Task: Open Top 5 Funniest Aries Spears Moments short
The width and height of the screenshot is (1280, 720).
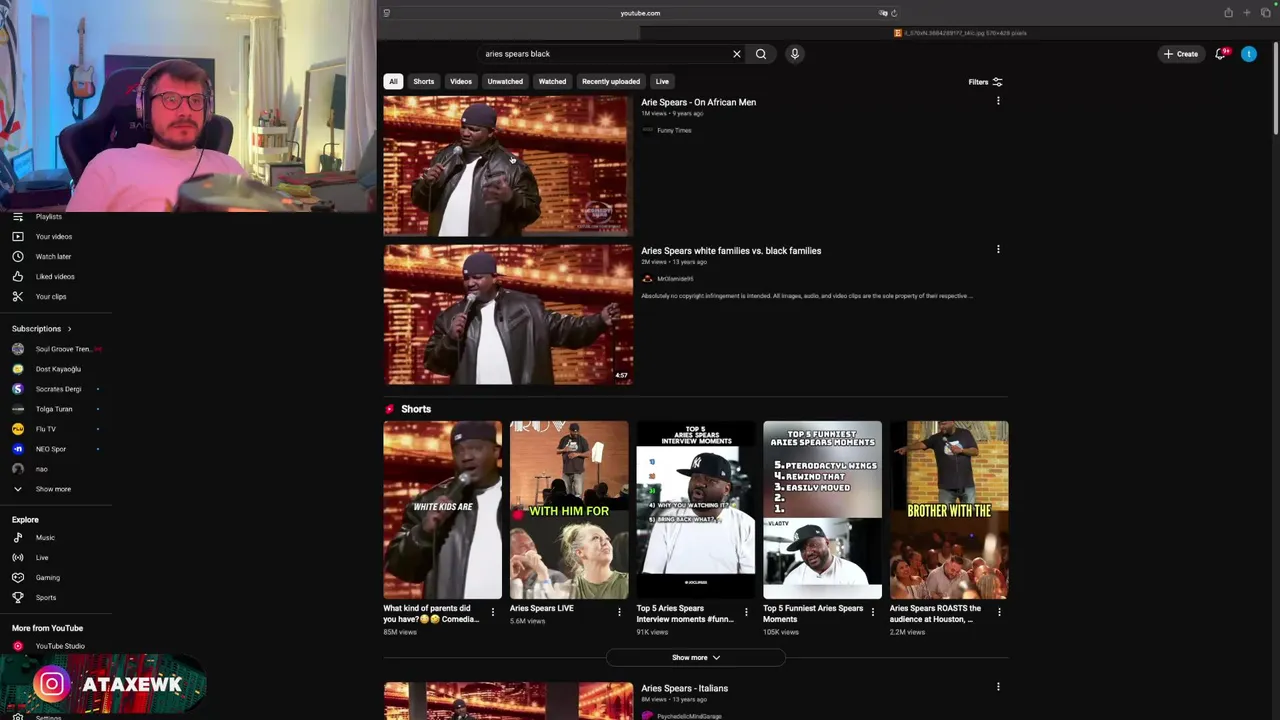Action: pos(822,510)
